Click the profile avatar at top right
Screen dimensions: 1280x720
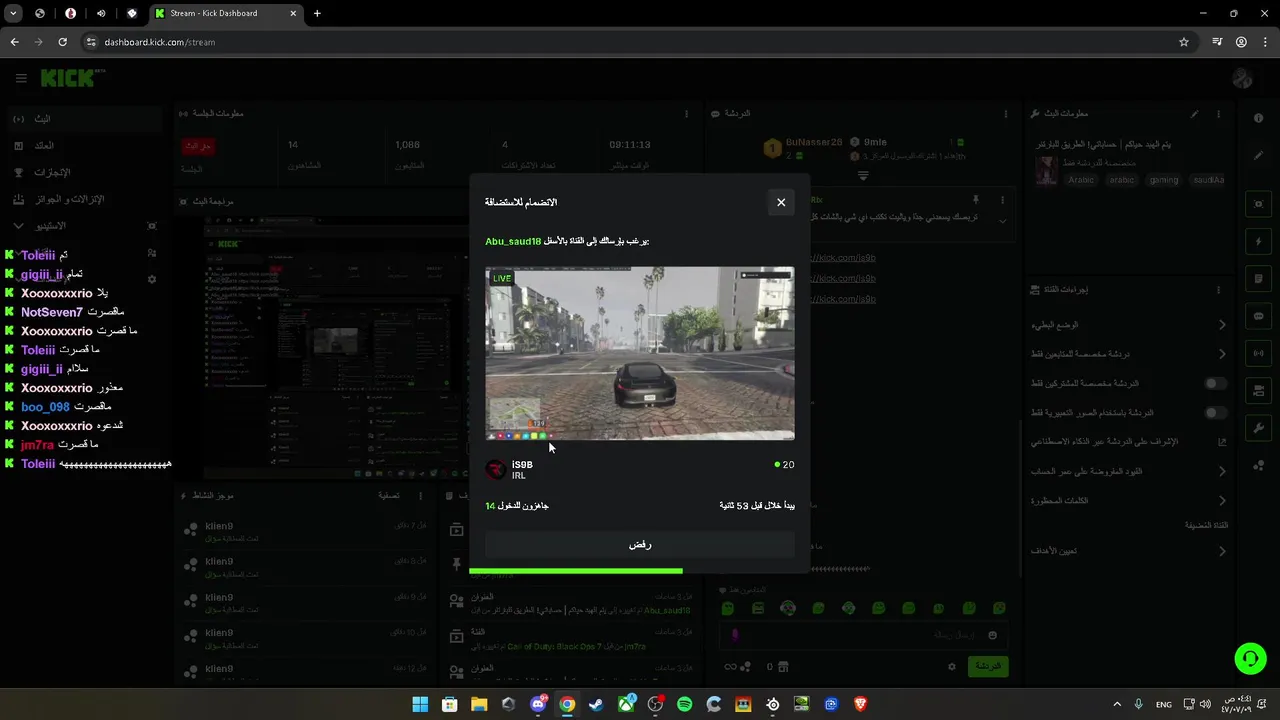pos(1243,78)
